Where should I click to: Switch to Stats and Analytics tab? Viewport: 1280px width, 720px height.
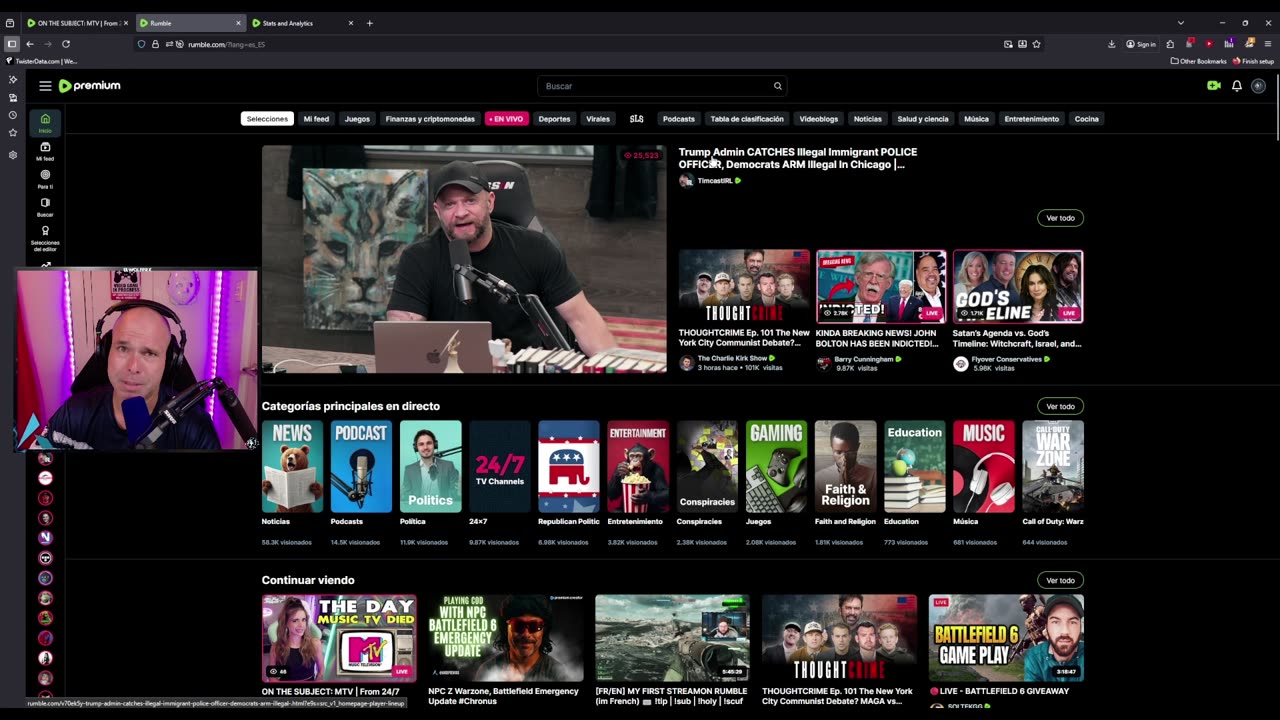pos(303,23)
